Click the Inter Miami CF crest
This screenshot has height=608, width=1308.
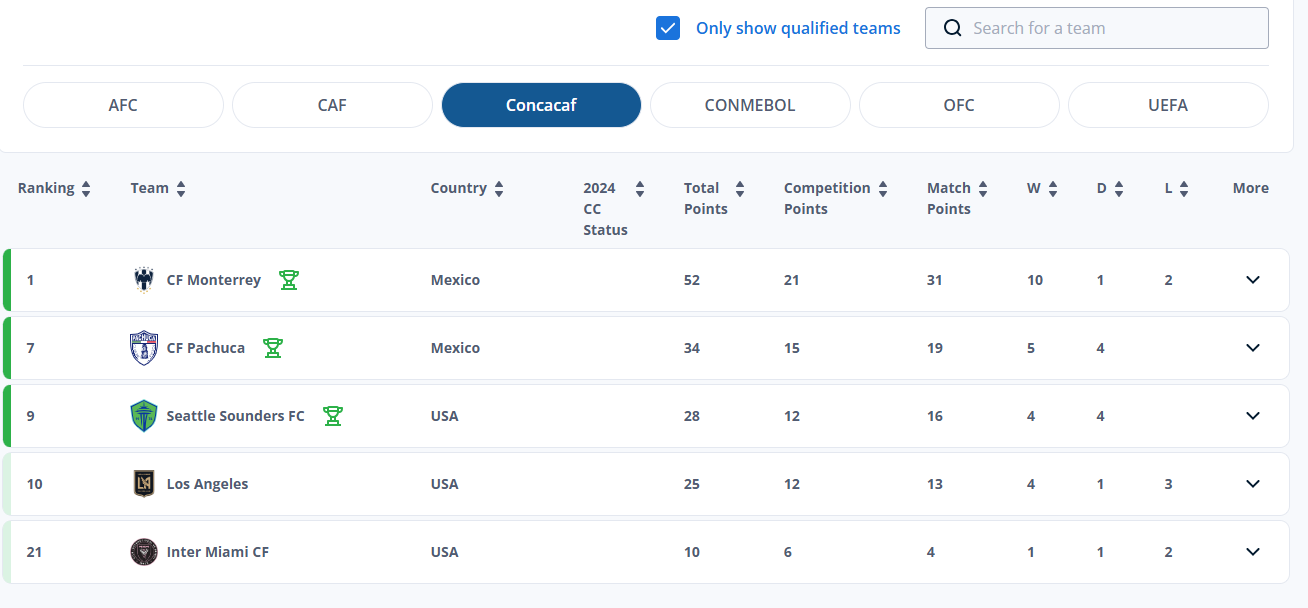pos(144,552)
